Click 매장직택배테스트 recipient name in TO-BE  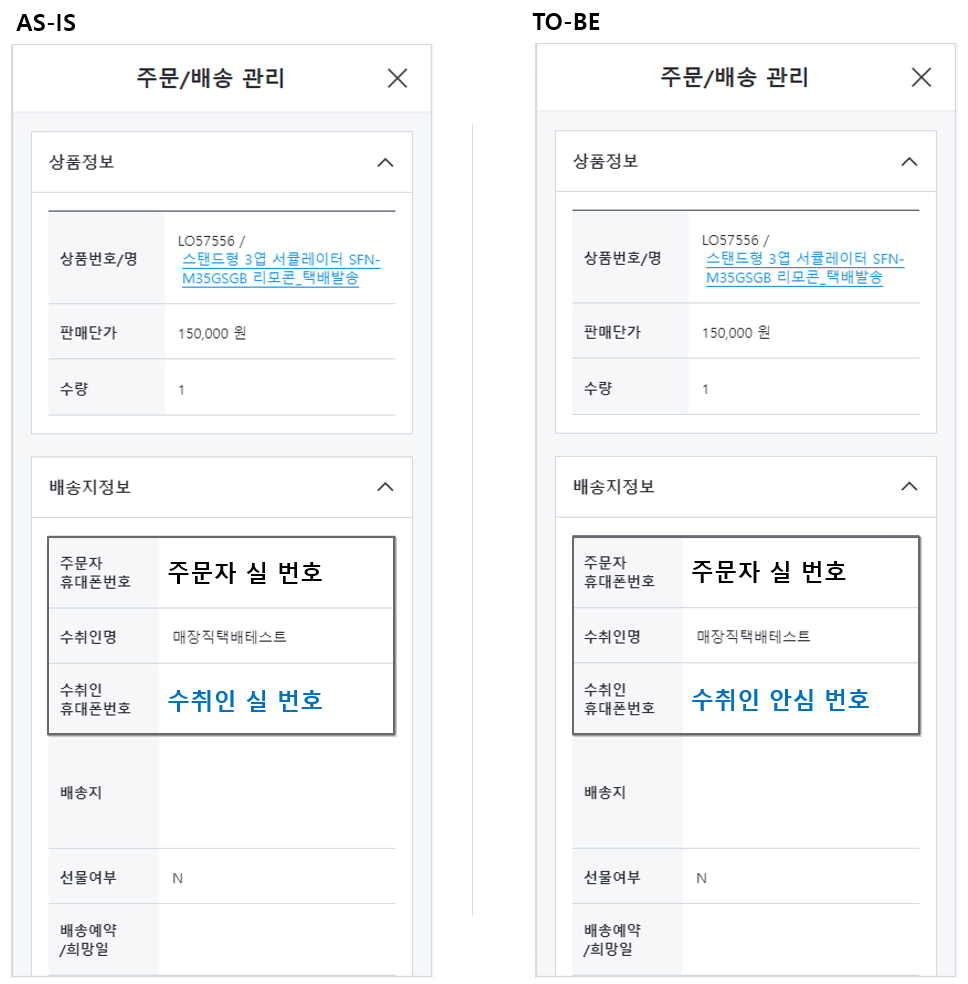pyautogui.click(x=753, y=636)
